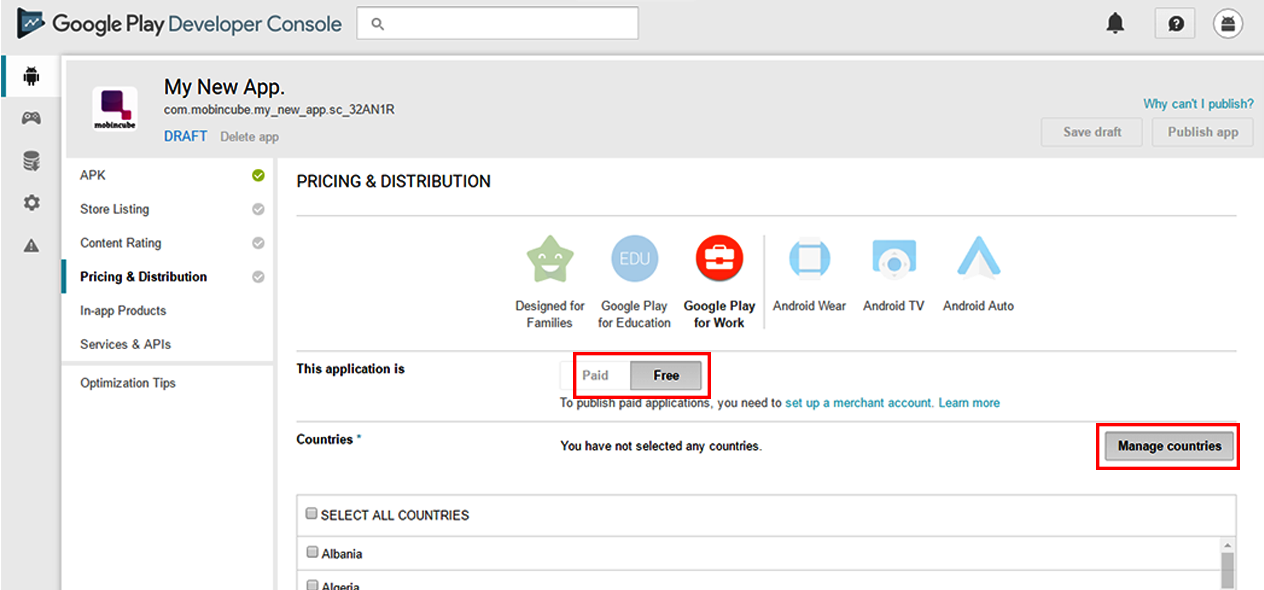Click the mobincube app icon thumbnail
The width and height of the screenshot is (1264, 590).
point(115,110)
